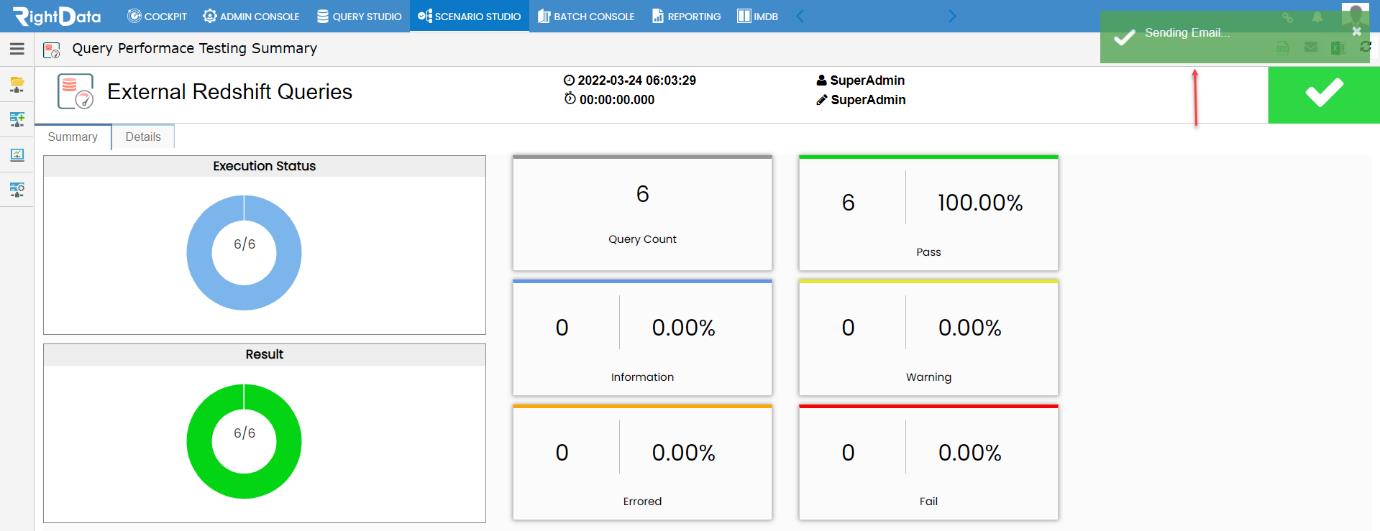Open the hamburger menu in the sidebar
Image resolution: width=1380 pixels, height=531 pixels.
click(x=17, y=48)
